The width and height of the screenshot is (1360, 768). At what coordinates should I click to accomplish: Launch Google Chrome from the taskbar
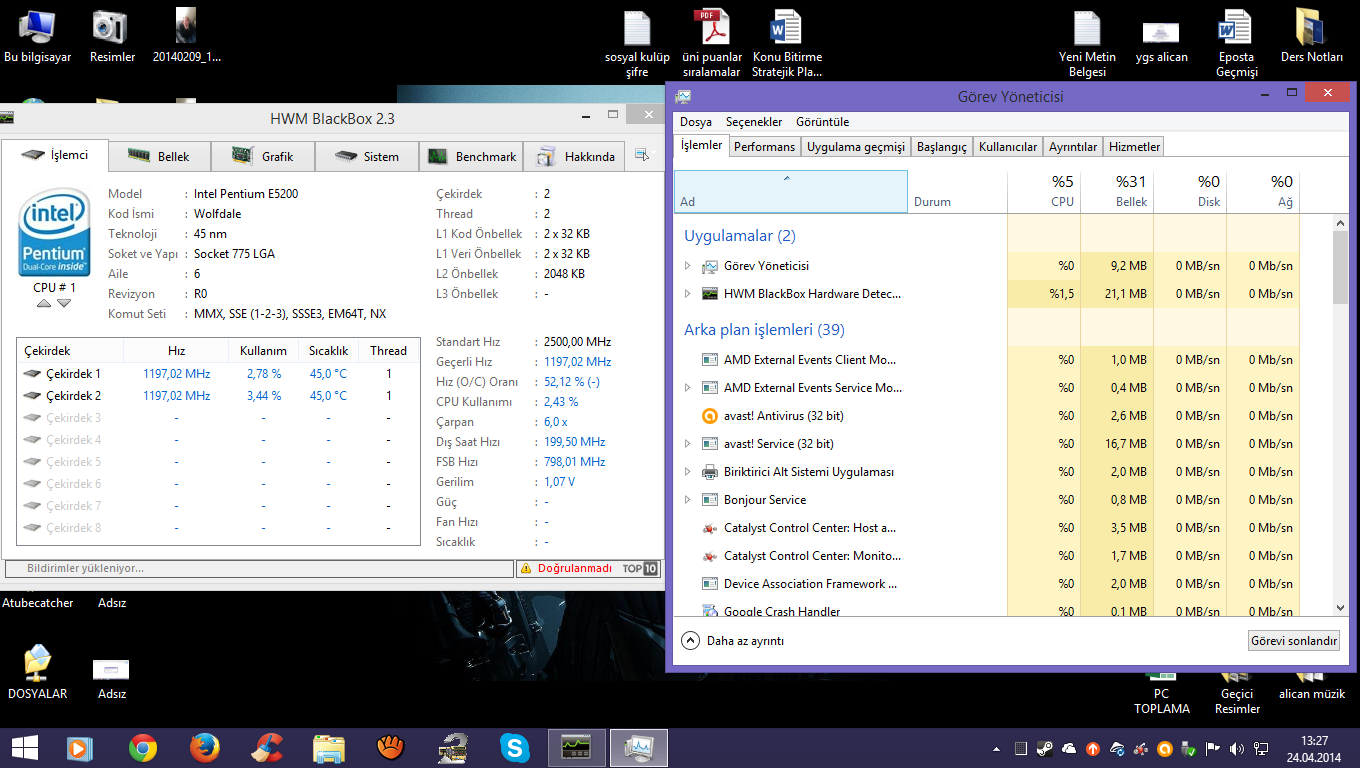(x=143, y=748)
